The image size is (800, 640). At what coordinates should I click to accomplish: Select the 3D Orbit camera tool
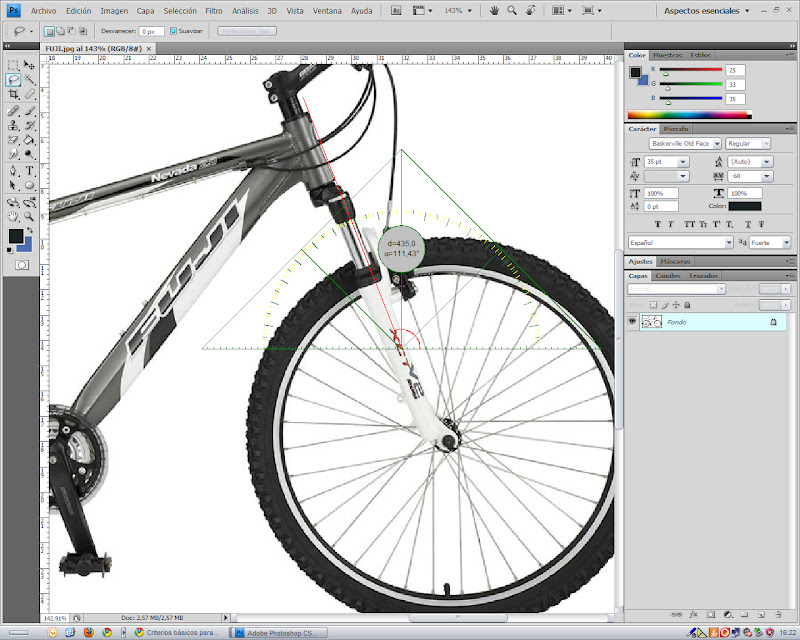click(x=29, y=202)
